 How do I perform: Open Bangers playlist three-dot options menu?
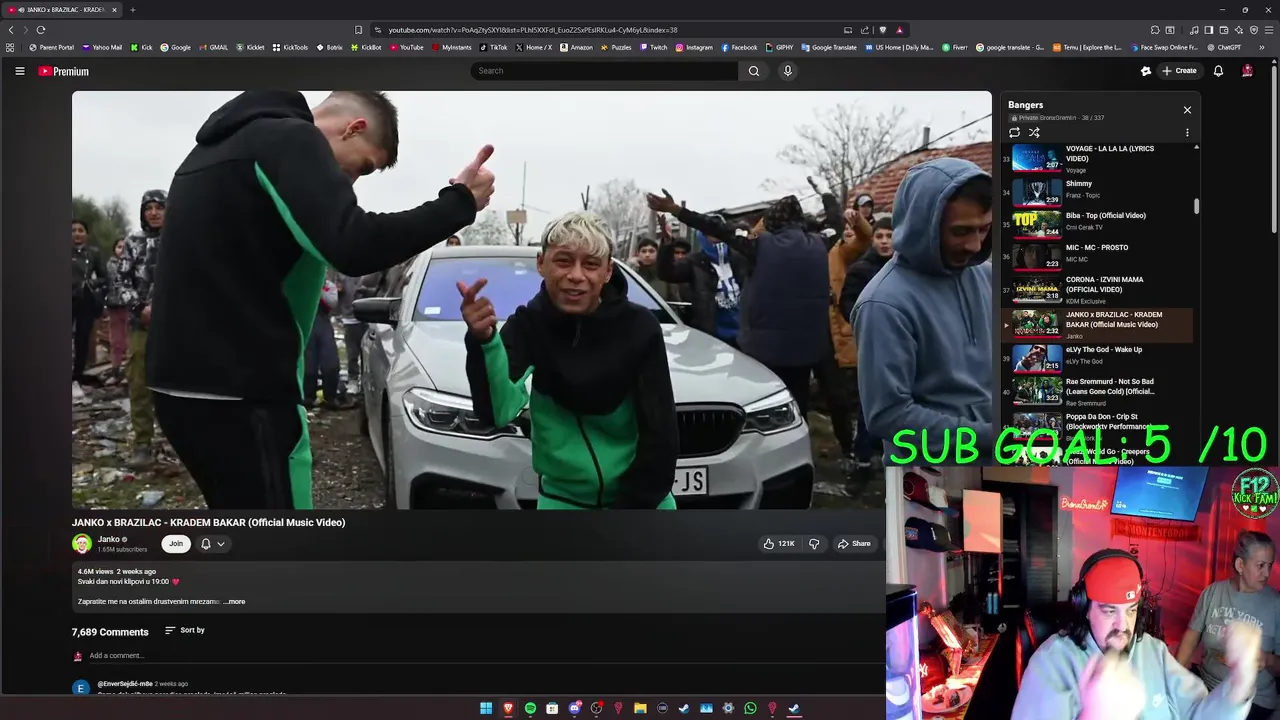(1187, 132)
